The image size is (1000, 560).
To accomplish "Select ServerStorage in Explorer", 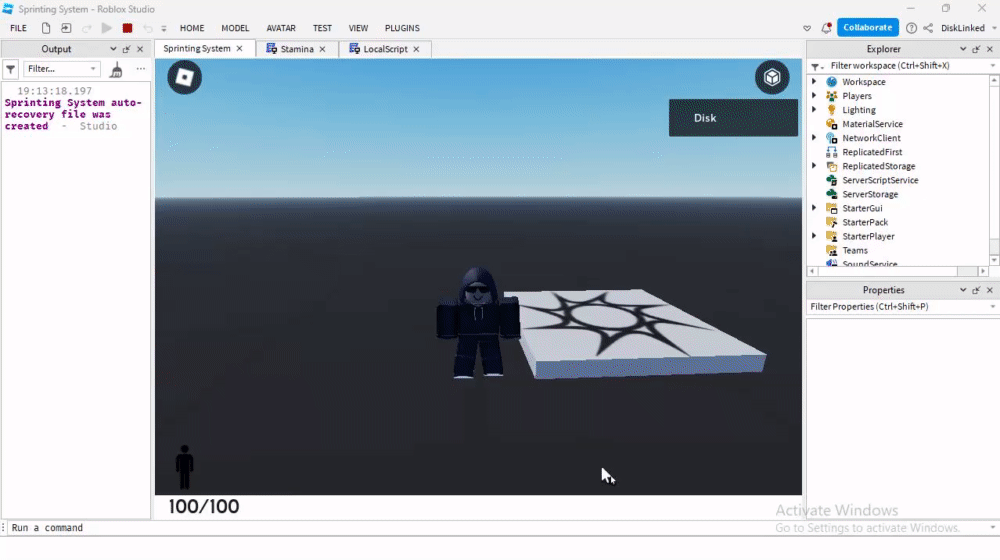I will click(870, 194).
